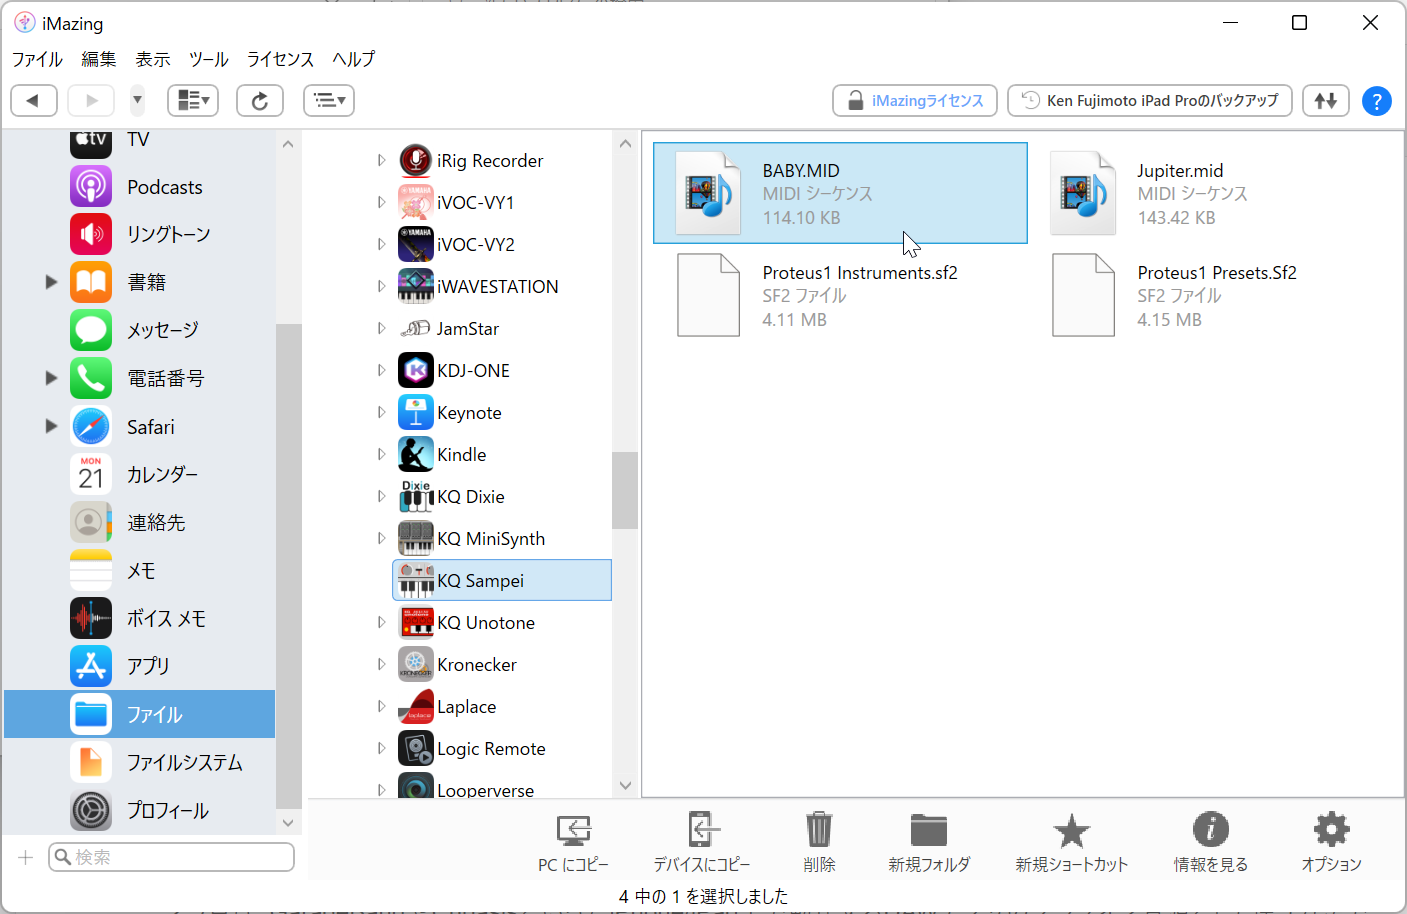Open the カレンダー calendar icon

tap(91, 474)
